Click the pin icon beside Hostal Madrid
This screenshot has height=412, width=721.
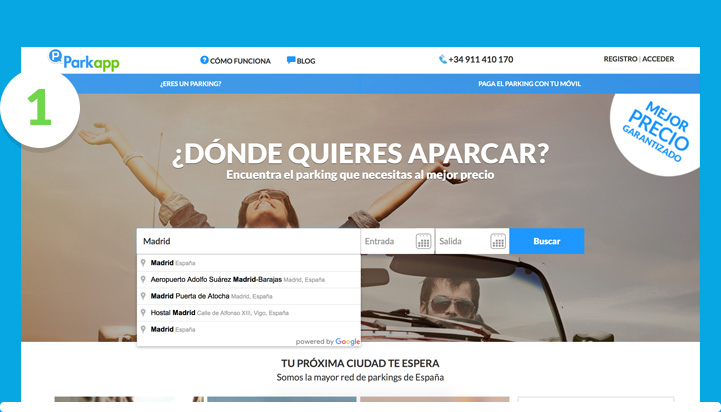pyautogui.click(x=144, y=312)
